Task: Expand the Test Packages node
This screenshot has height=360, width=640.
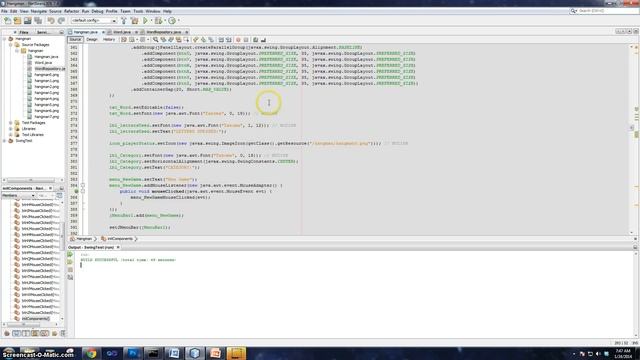Action: (x=11, y=122)
